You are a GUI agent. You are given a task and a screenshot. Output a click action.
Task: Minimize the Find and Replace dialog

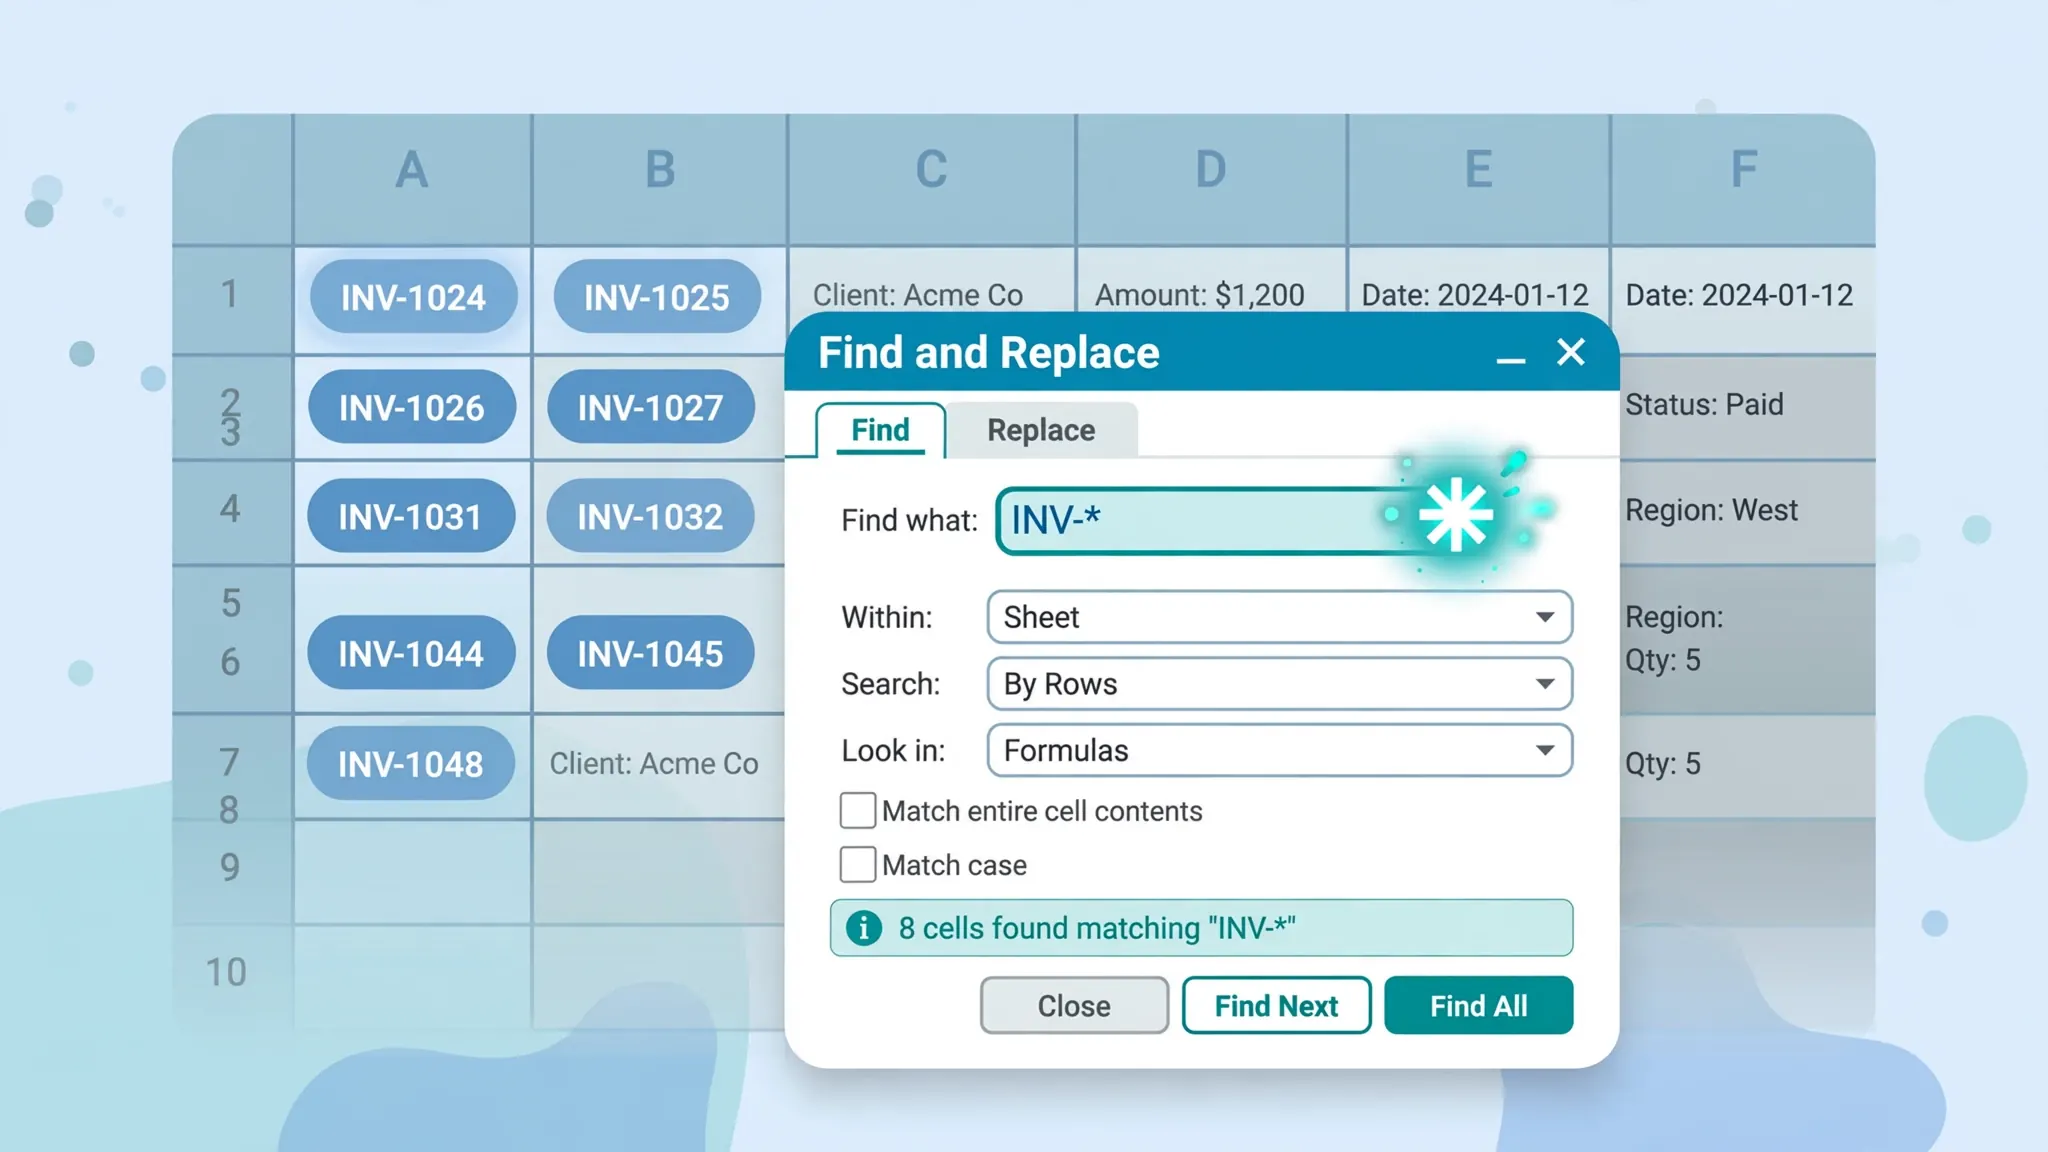click(x=1510, y=358)
